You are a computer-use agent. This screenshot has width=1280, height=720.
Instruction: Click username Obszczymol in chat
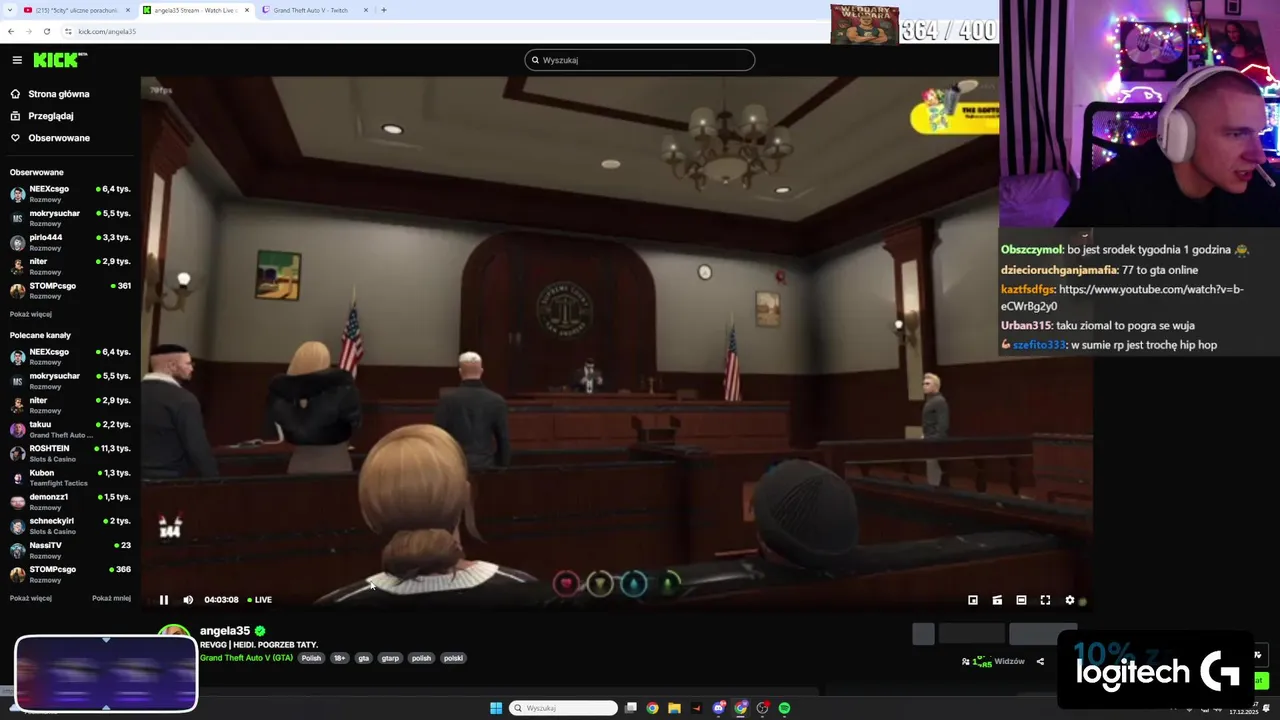[x=1031, y=250]
